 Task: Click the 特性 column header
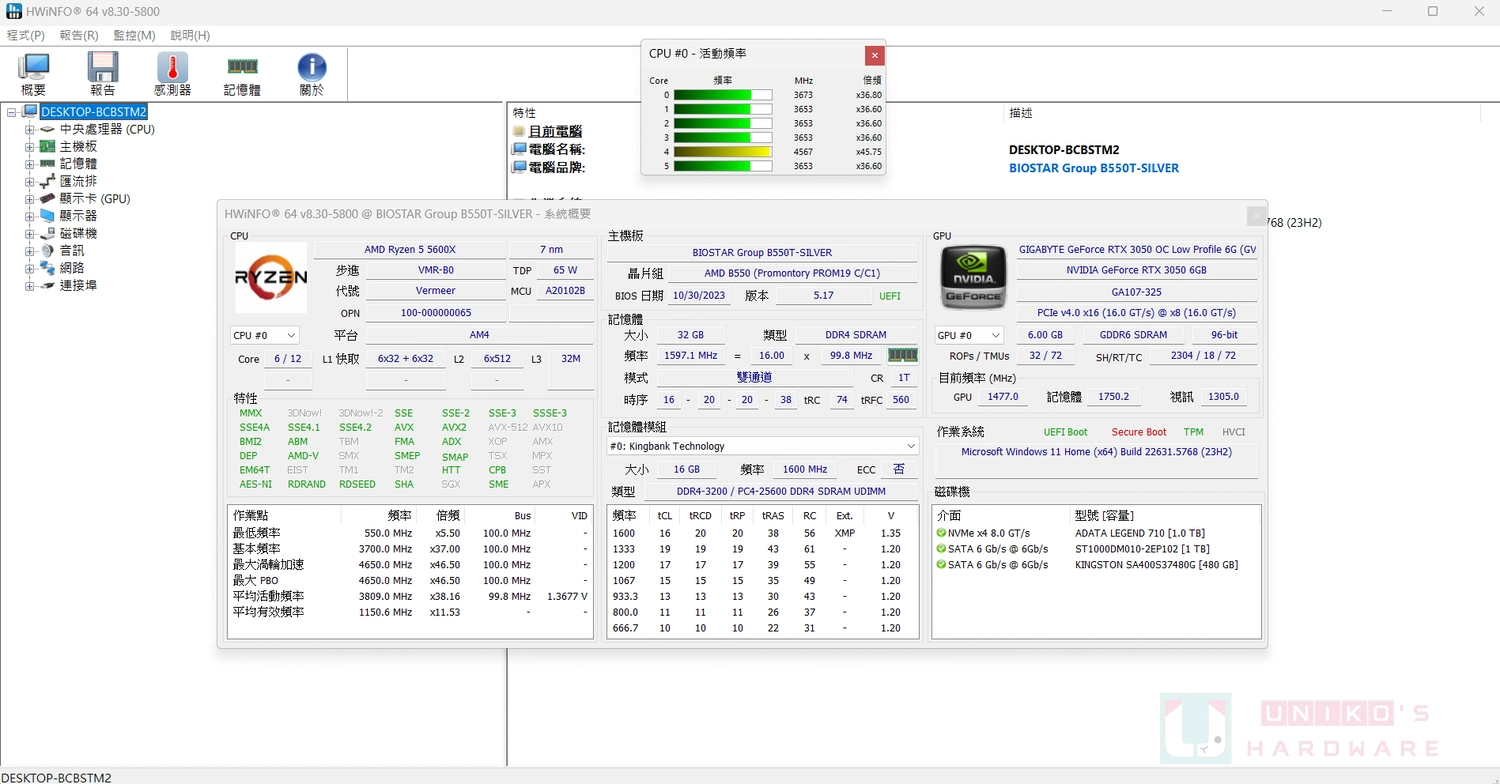[524, 113]
